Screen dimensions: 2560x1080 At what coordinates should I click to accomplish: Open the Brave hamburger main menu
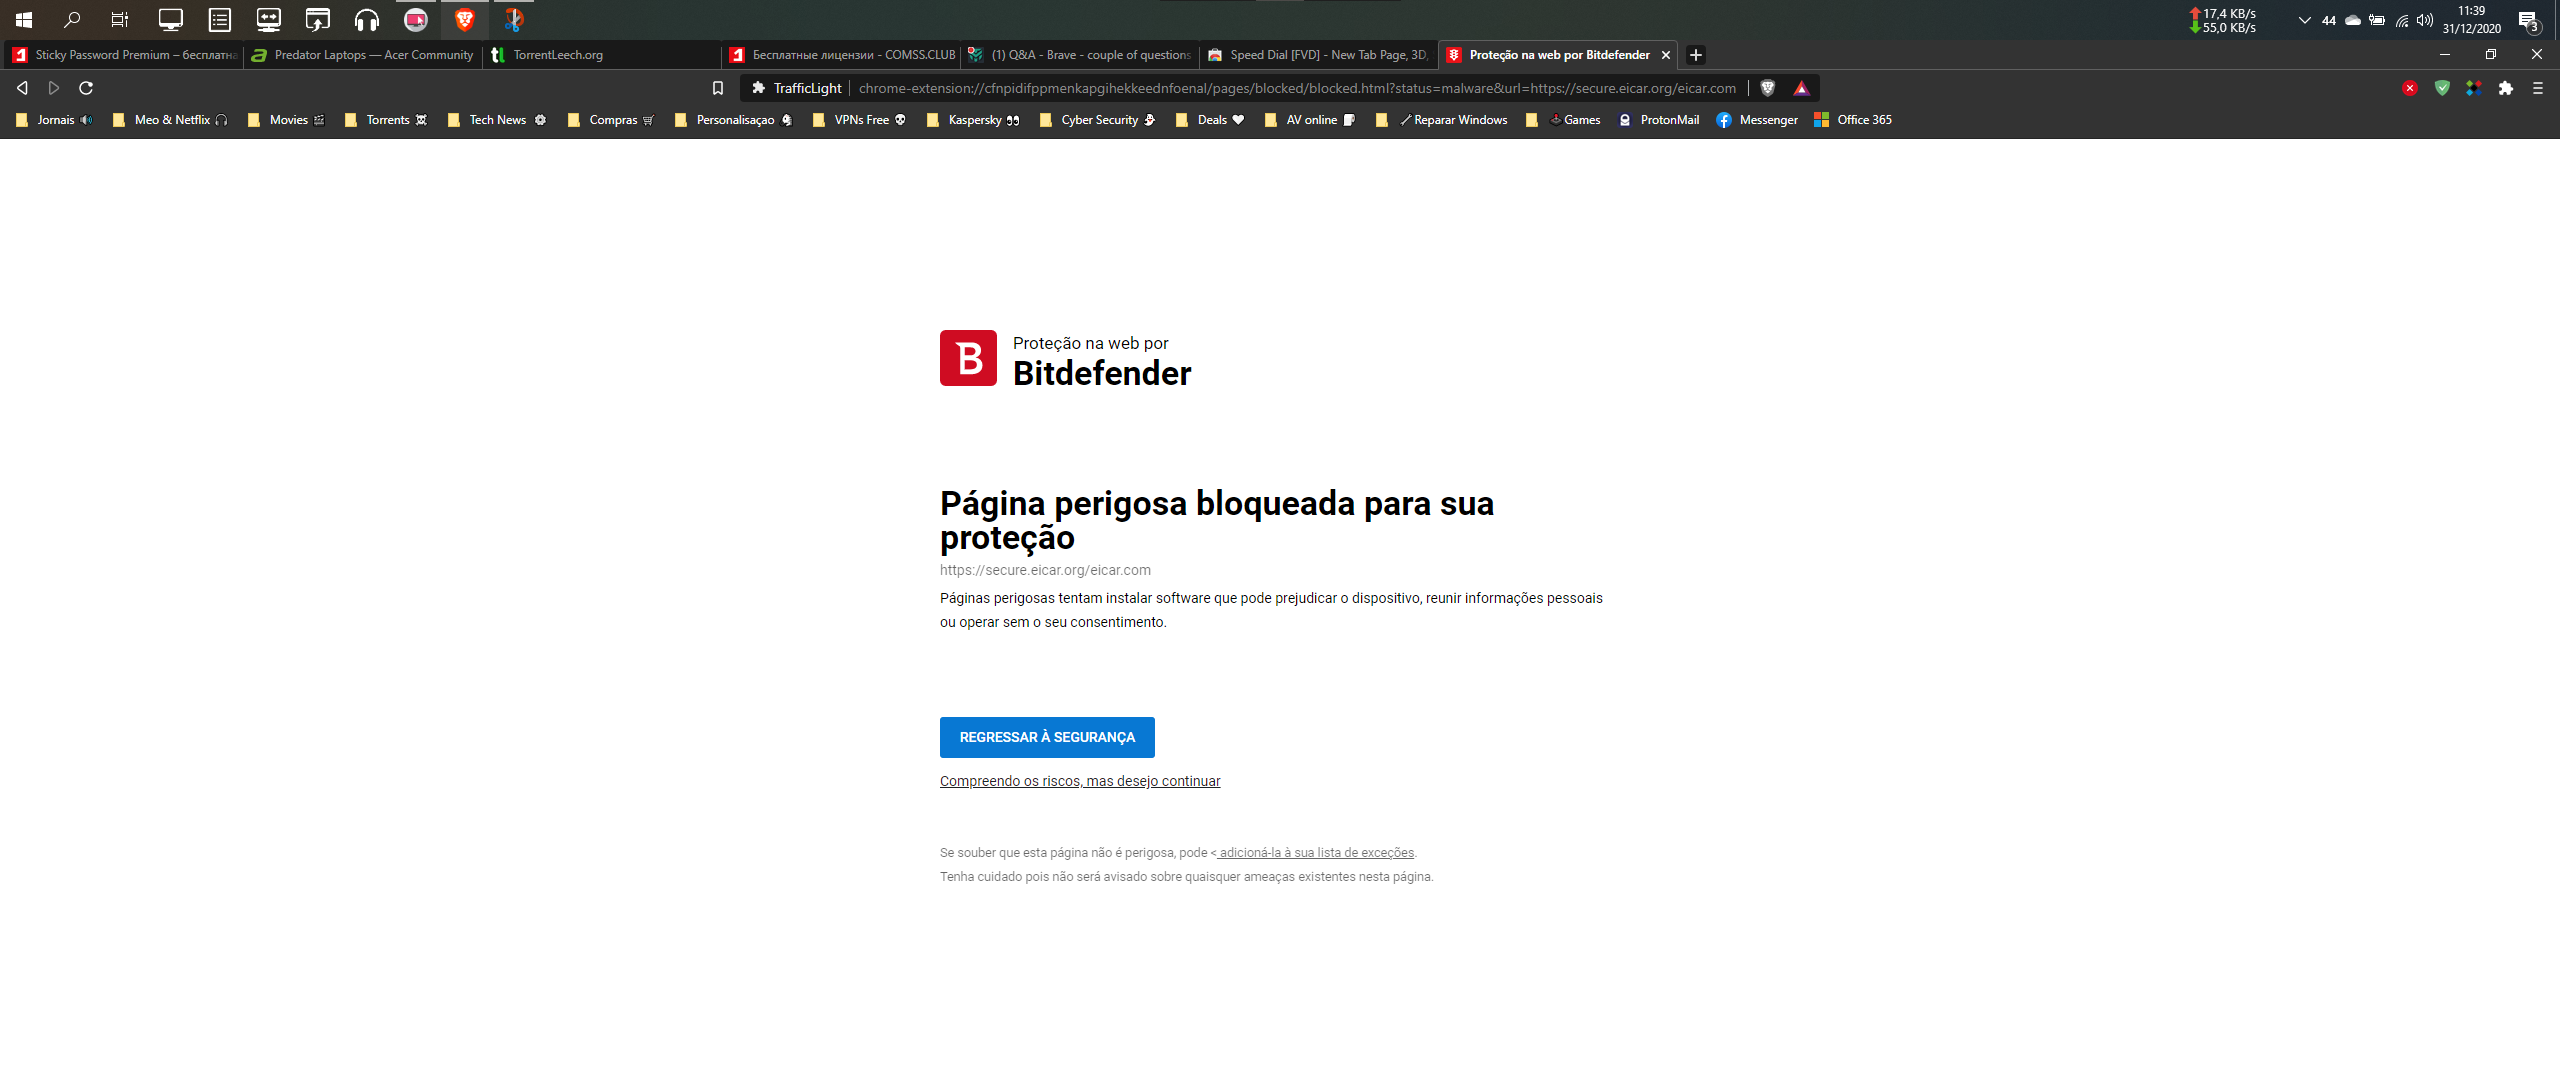coord(2537,88)
